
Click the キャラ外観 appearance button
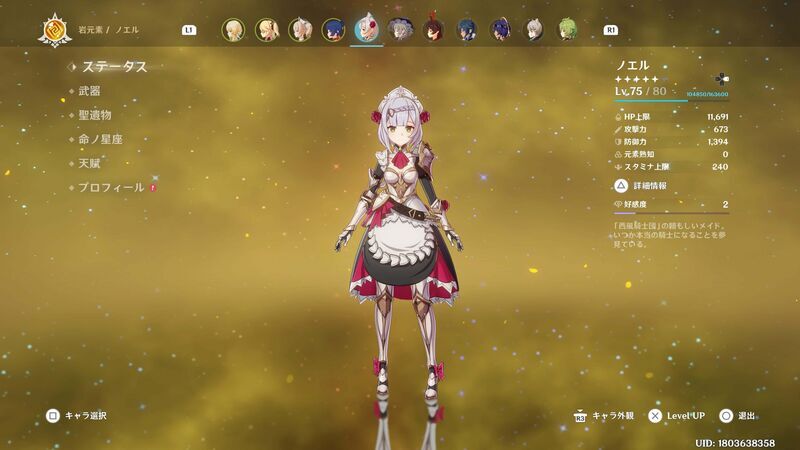pyautogui.click(x=604, y=416)
